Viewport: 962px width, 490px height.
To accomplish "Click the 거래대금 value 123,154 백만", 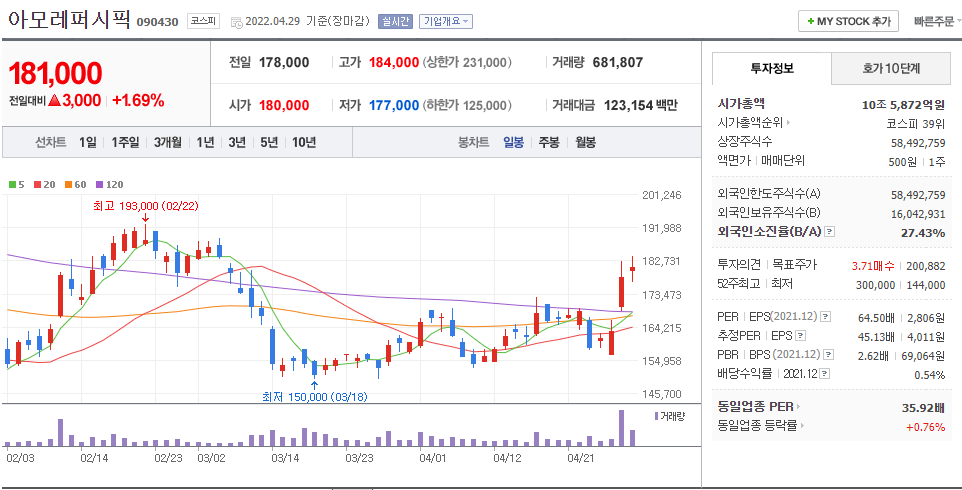I will tap(641, 105).
